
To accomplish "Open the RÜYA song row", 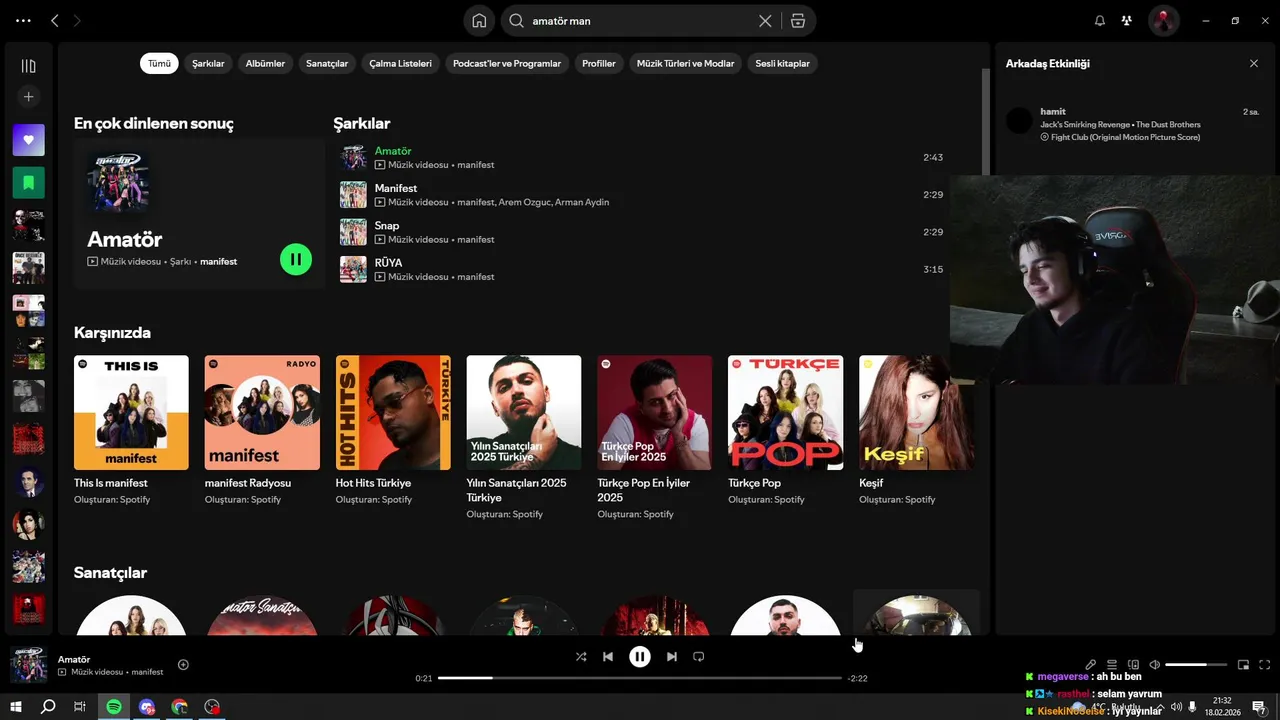I will tap(641, 269).
